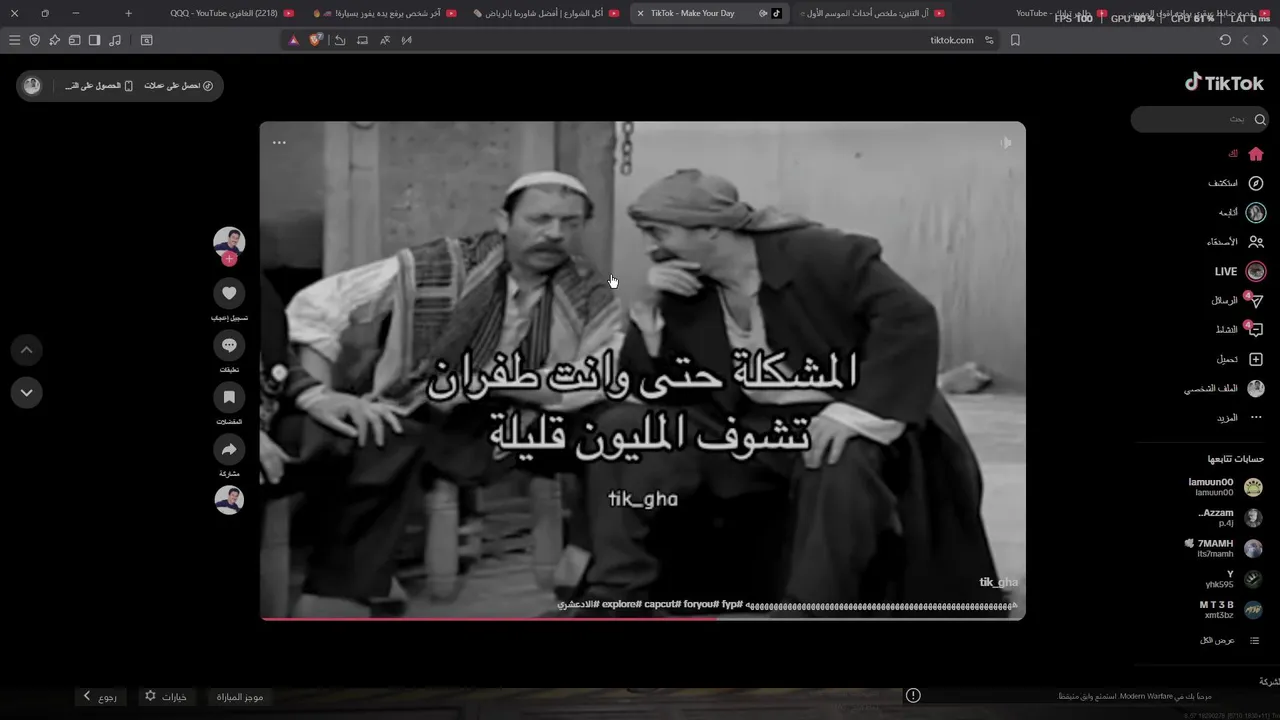1280x720 pixels.
Task: Open Brave Shields lion icon
Action: coord(317,40)
